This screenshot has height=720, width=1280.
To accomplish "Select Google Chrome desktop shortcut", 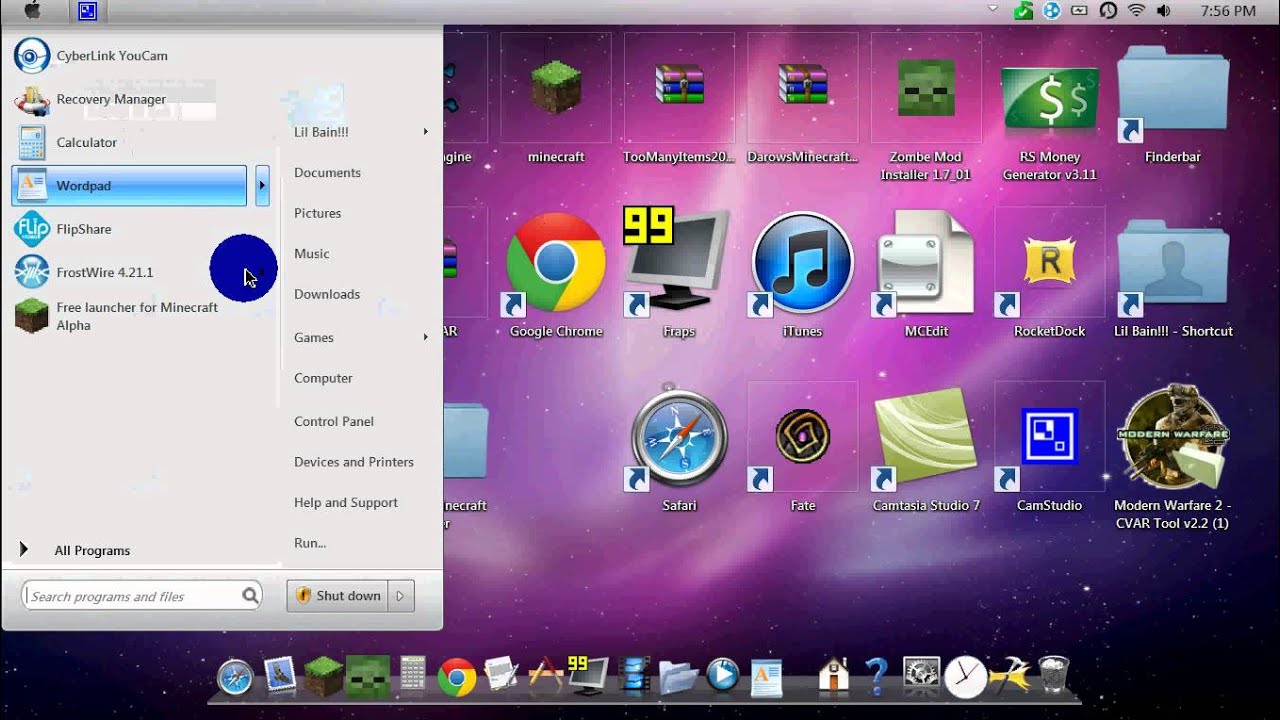I will pos(556,275).
